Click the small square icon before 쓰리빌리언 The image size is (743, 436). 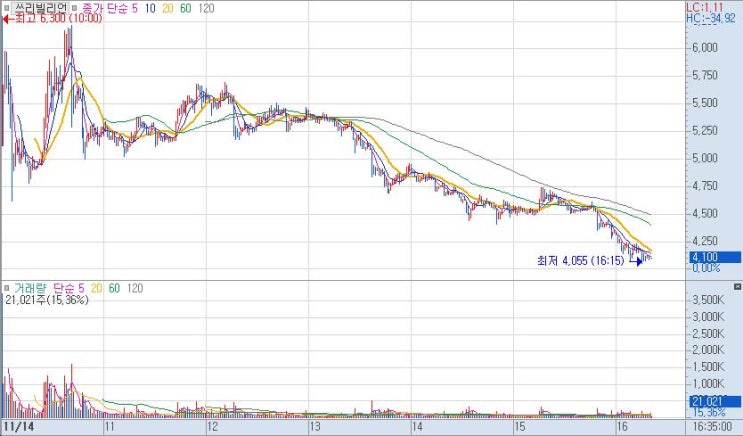click(7, 8)
